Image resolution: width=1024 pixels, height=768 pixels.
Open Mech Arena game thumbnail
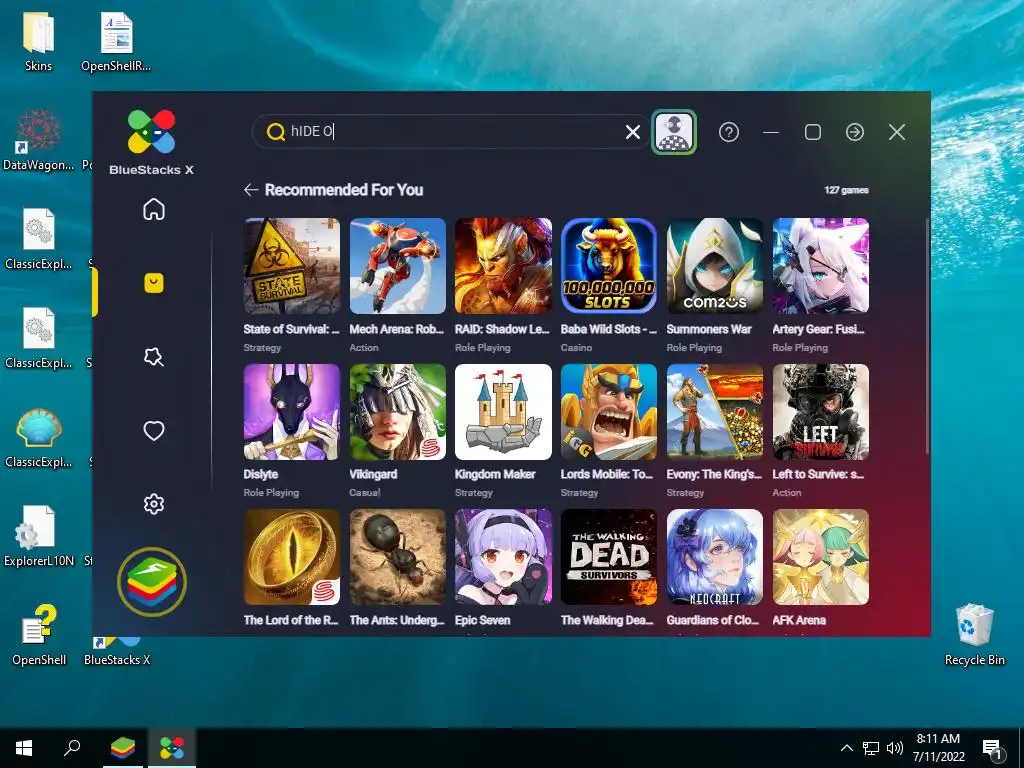tap(398, 266)
